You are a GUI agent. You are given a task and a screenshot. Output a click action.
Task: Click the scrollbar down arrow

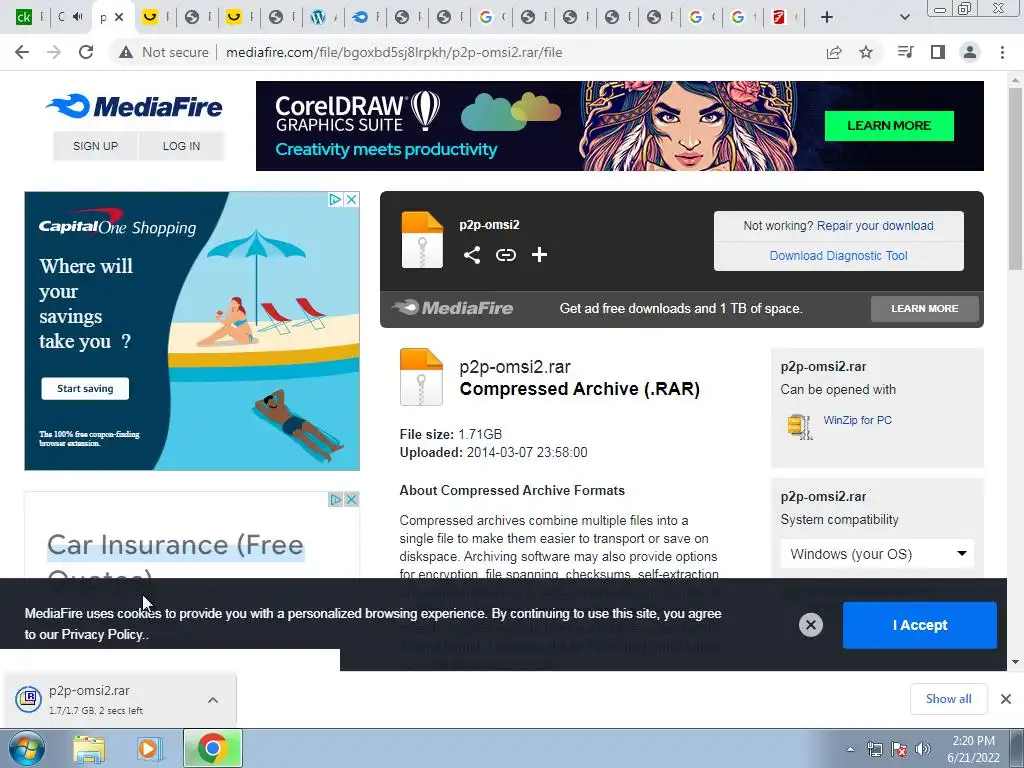(x=1015, y=662)
